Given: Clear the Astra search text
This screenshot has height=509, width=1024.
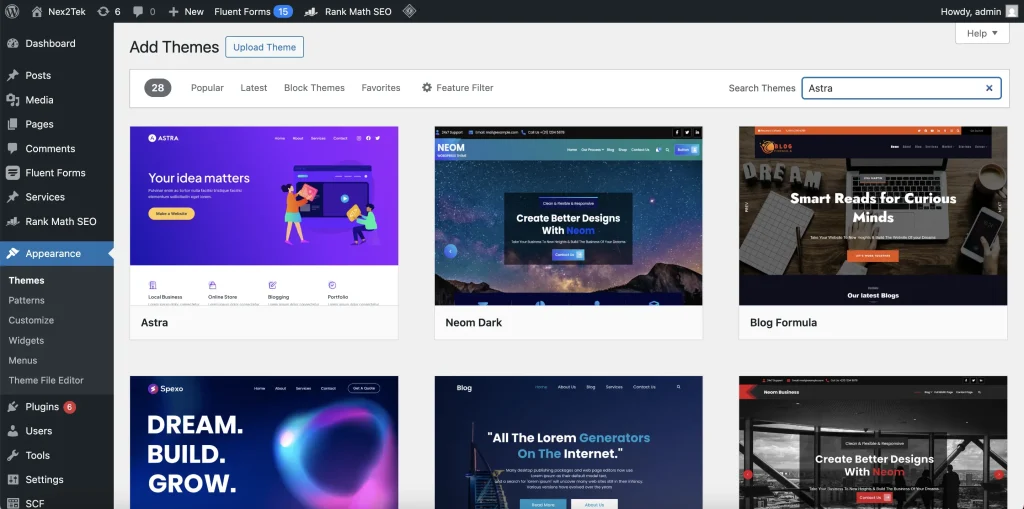Looking at the screenshot, I should (x=989, y=88).
